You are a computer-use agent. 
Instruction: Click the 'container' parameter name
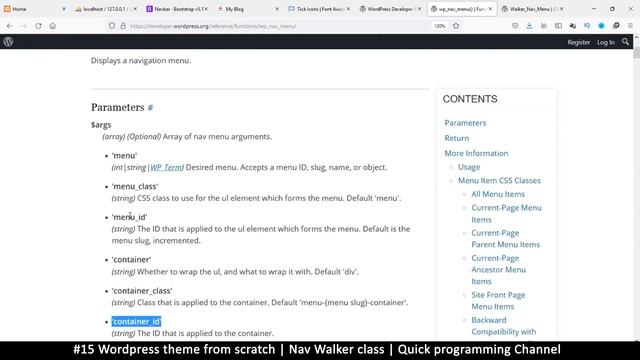[x=131, y=260]
